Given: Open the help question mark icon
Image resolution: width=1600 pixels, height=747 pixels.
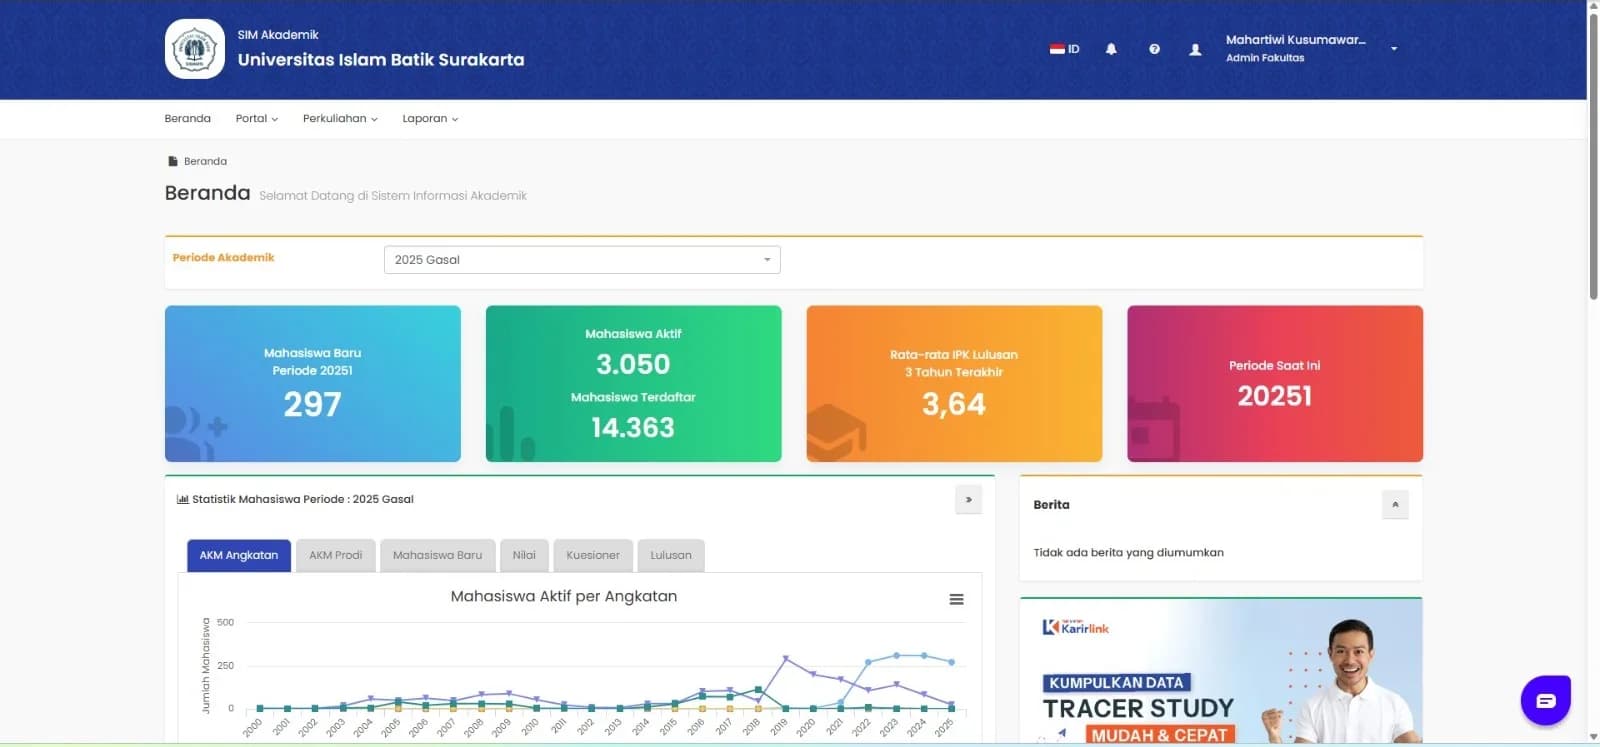Looking at the screenshot, I should pyautogui.click(x=1154, y=49).
